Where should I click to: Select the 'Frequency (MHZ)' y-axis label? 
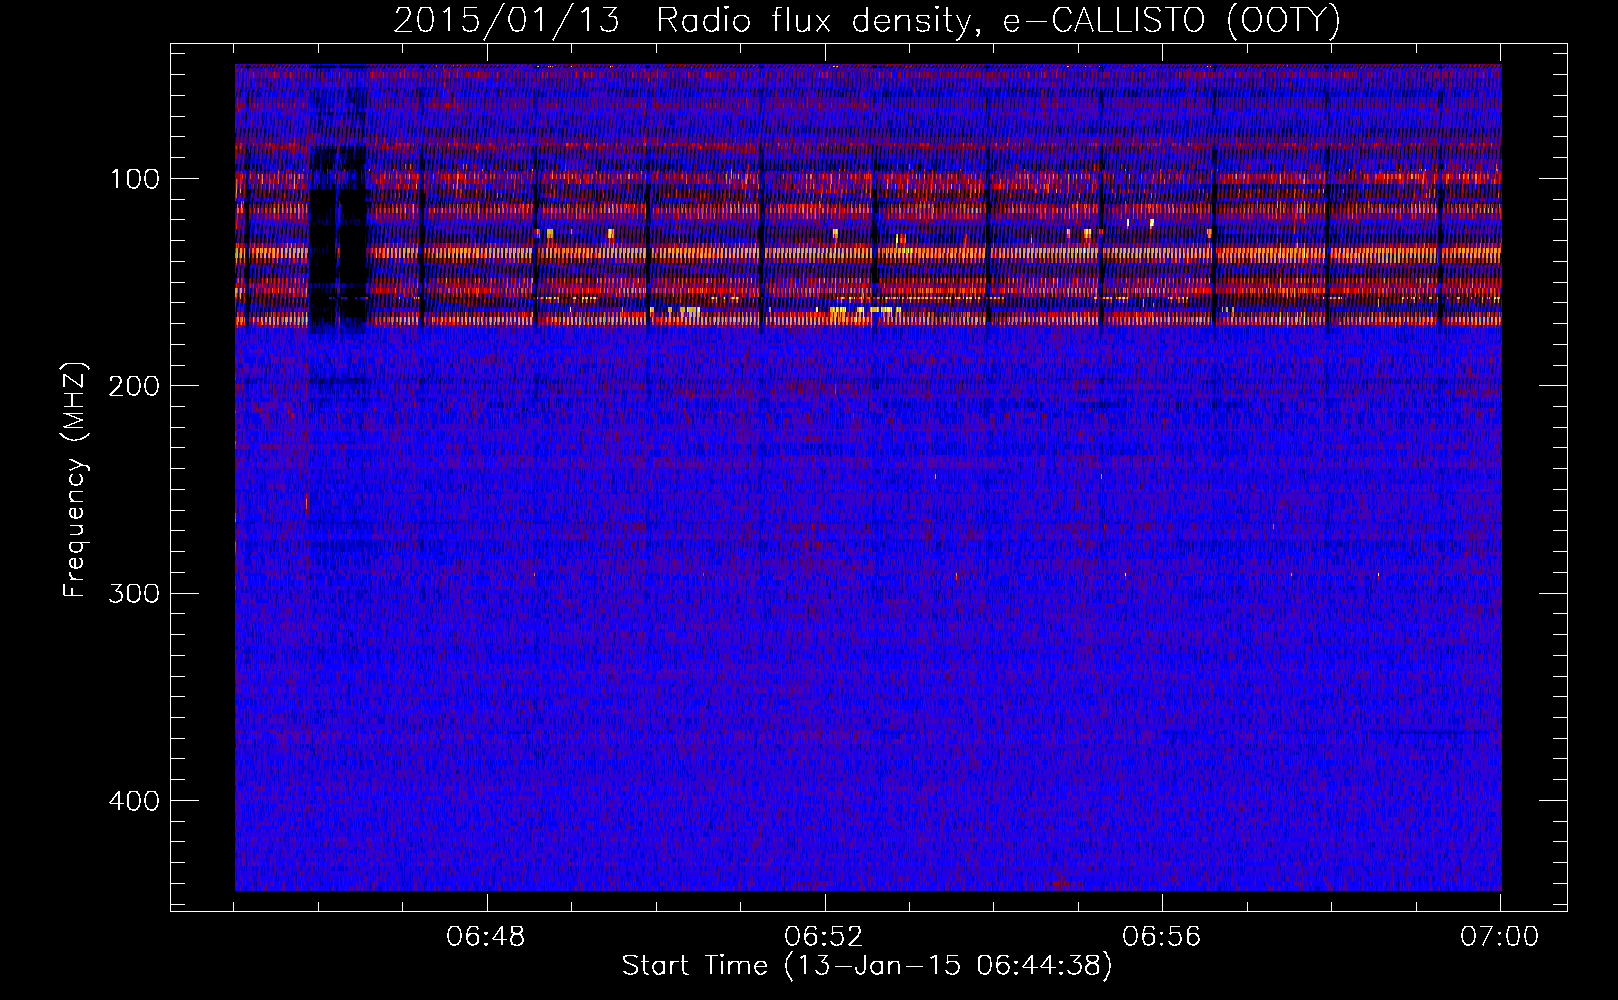75,479
